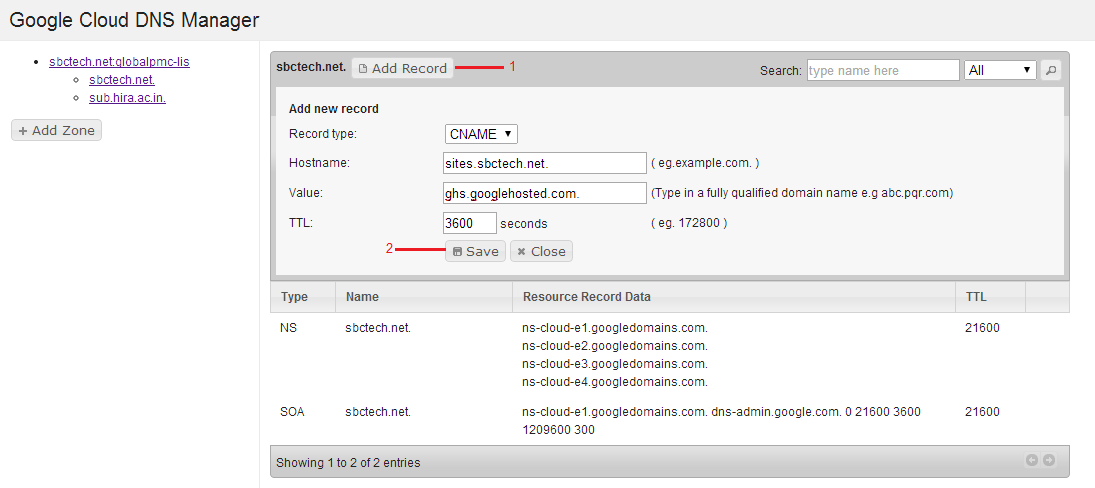Click ns-cloud-e3.googledomains.com. entry
The width and height of the screenshot is (1095, 488).
point(615,364)
